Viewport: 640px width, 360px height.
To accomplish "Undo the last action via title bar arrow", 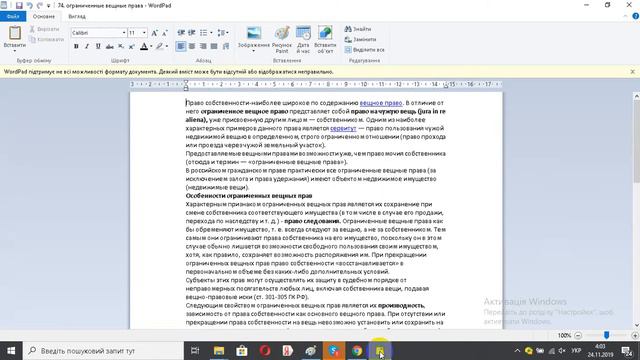I will (29, 6).
